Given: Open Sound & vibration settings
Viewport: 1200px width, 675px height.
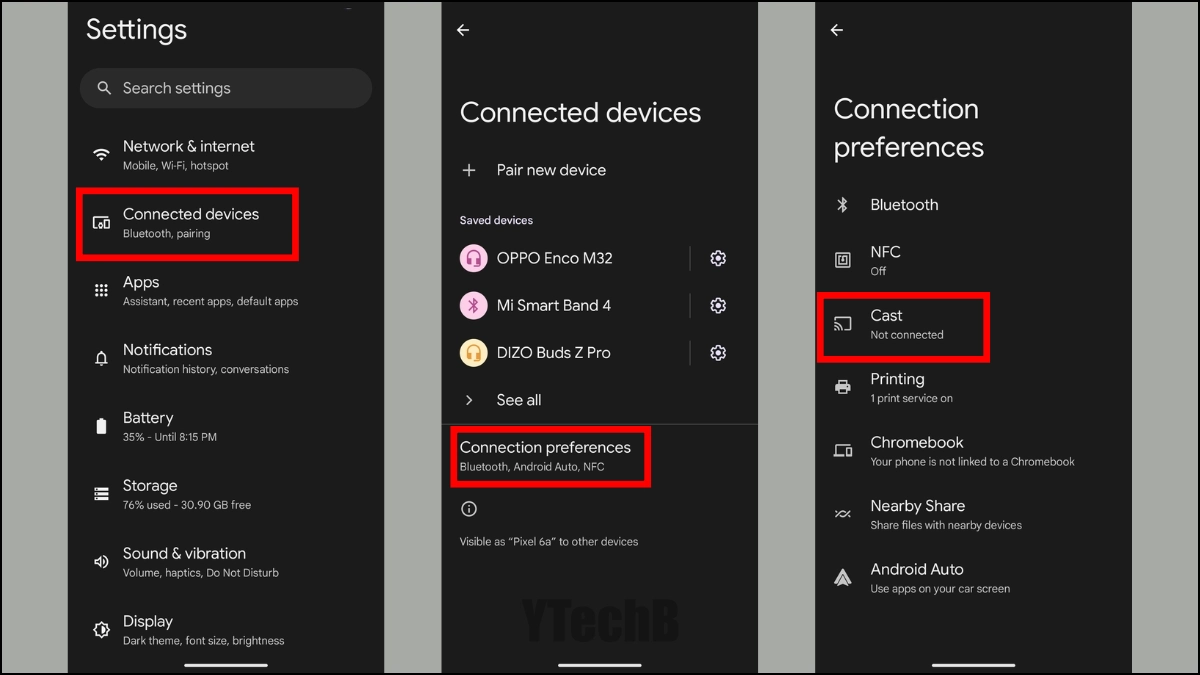Looking at the screenshot, I should 226,562.
